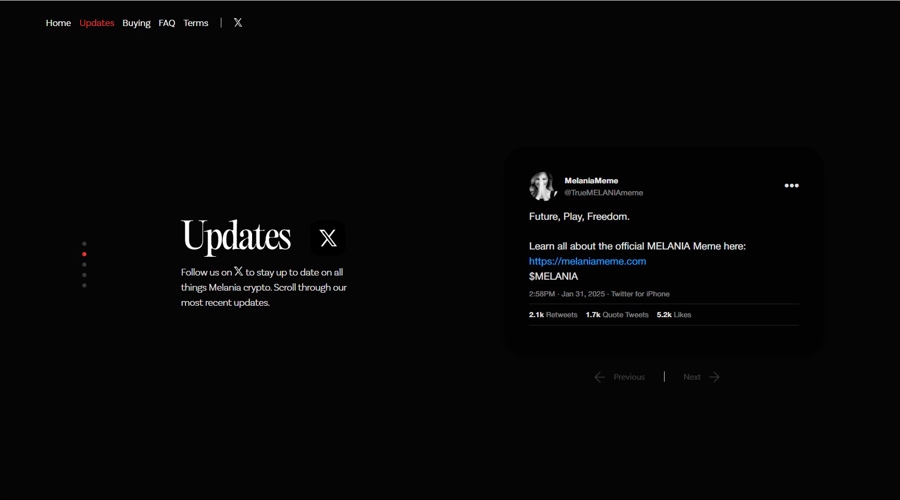View the 5.2k Likes count
The width and height of the screenshot is (900, 500).
click(674, 315)
